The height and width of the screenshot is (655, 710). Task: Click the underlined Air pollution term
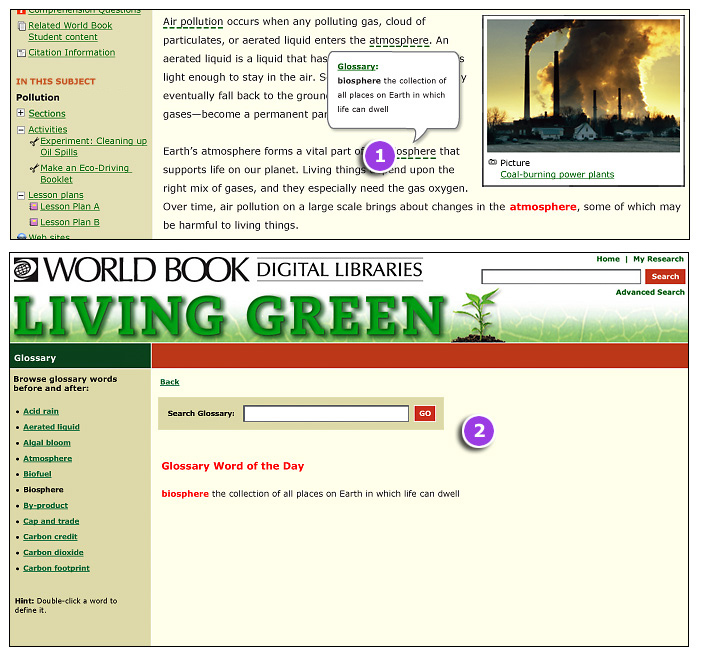(x=193, y=22)
